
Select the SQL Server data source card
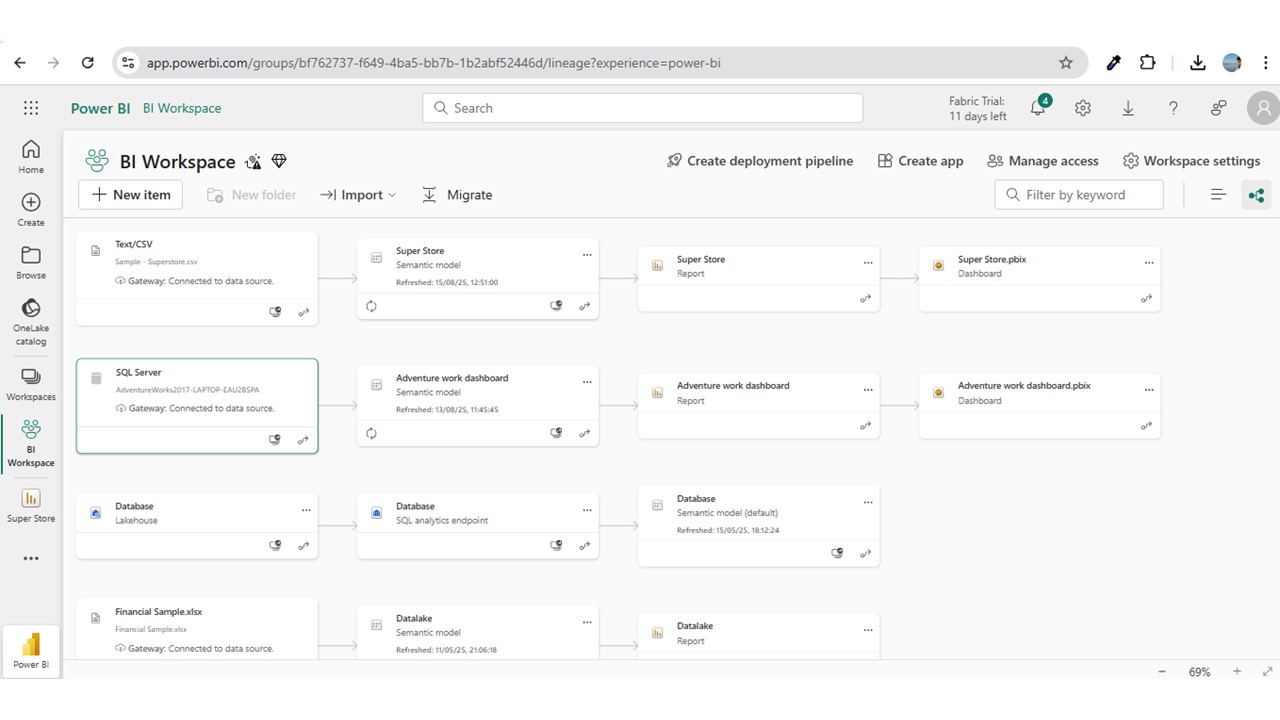click(197, 406)
